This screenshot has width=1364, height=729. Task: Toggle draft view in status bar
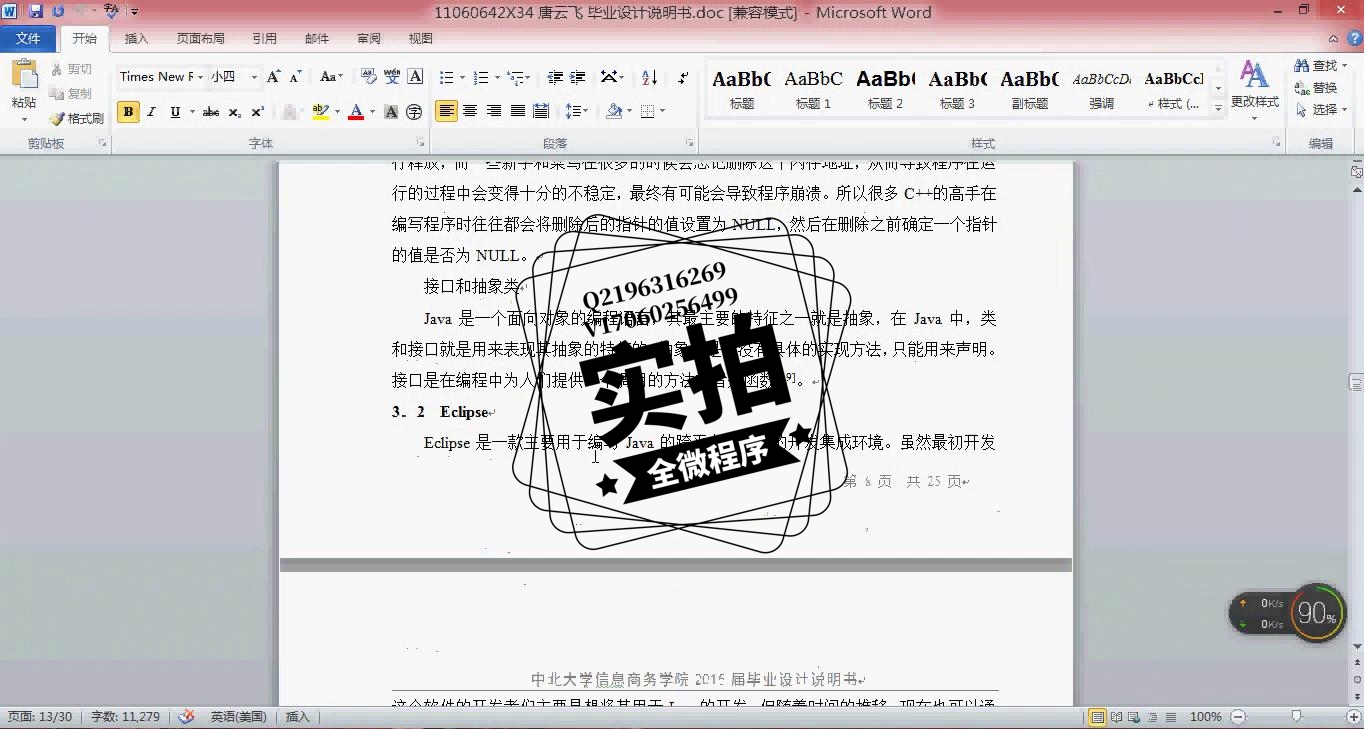pos(1170,717)
